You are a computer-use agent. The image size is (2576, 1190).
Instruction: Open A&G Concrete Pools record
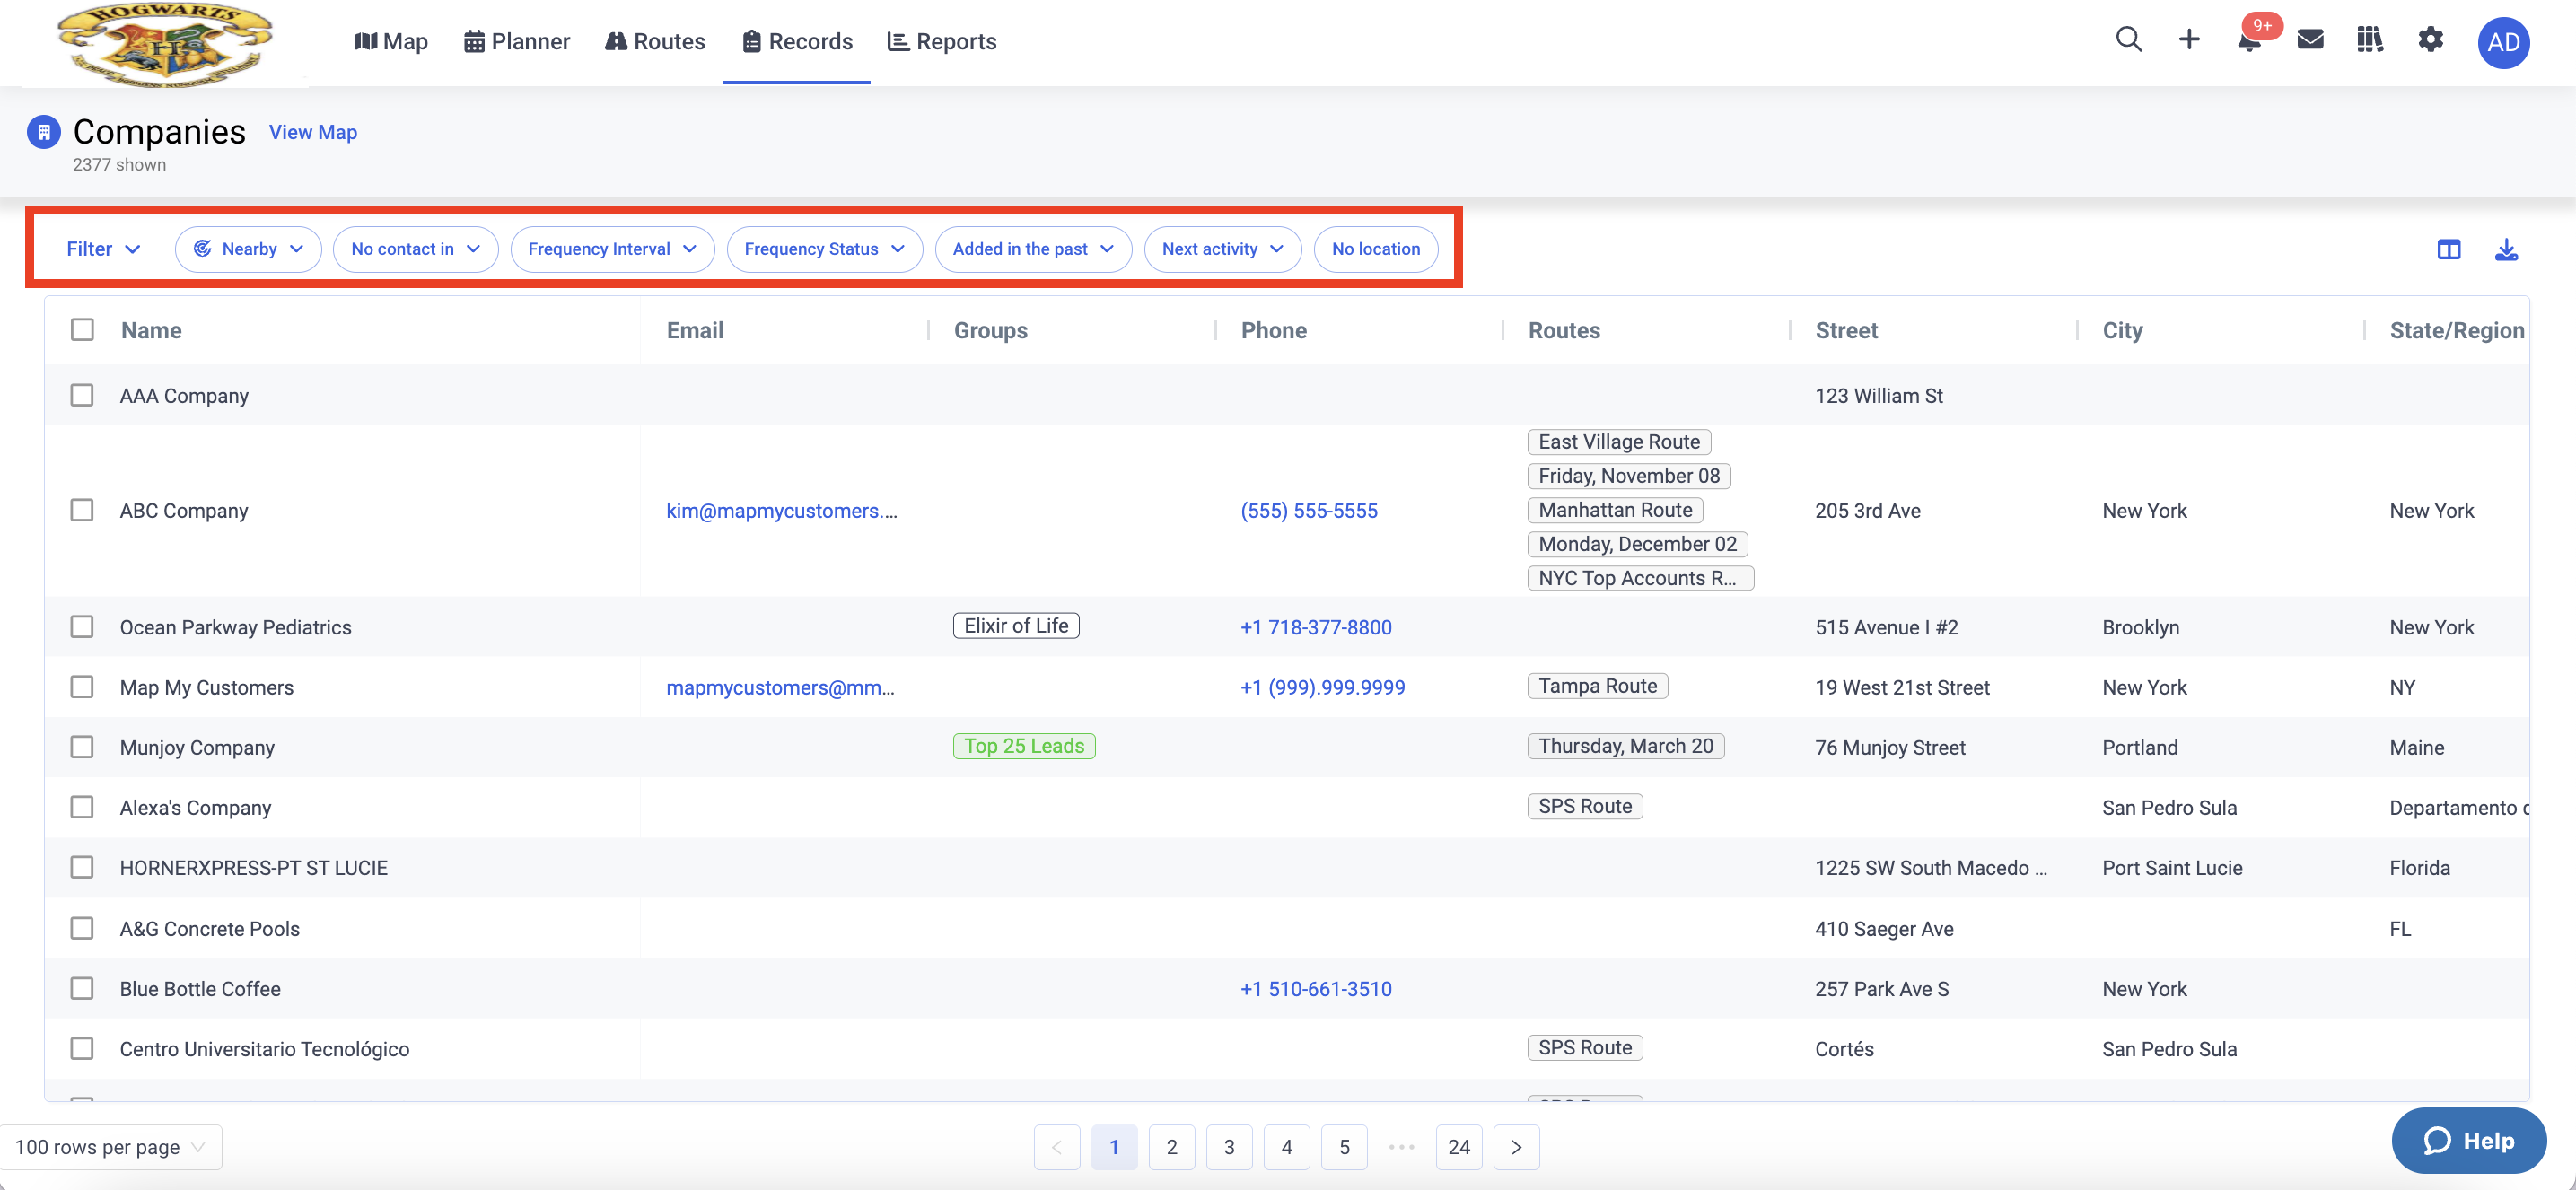(210, 928)
